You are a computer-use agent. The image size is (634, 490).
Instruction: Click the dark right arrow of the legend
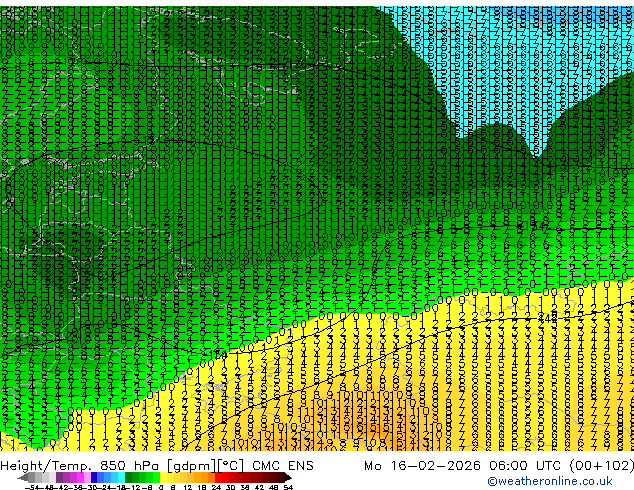click(x=288, y=477)
